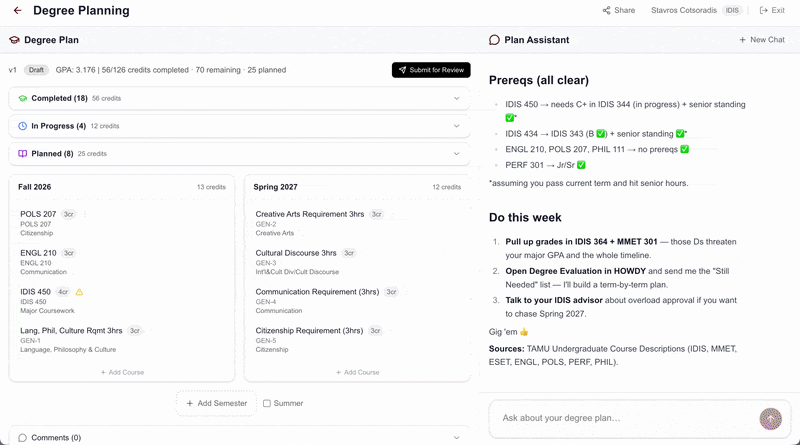The height and width of the screenshot is (445, 800).
Task: Click Add Semester button
Action: click(216, 403)
